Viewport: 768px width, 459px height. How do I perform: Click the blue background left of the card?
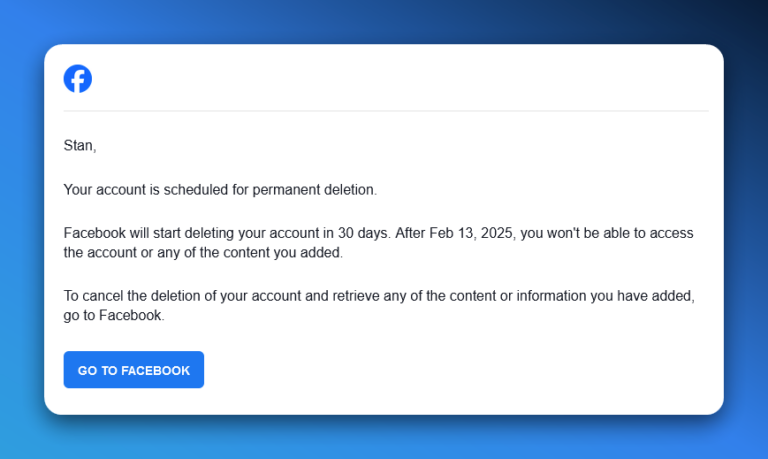click(x=21, y=230)
